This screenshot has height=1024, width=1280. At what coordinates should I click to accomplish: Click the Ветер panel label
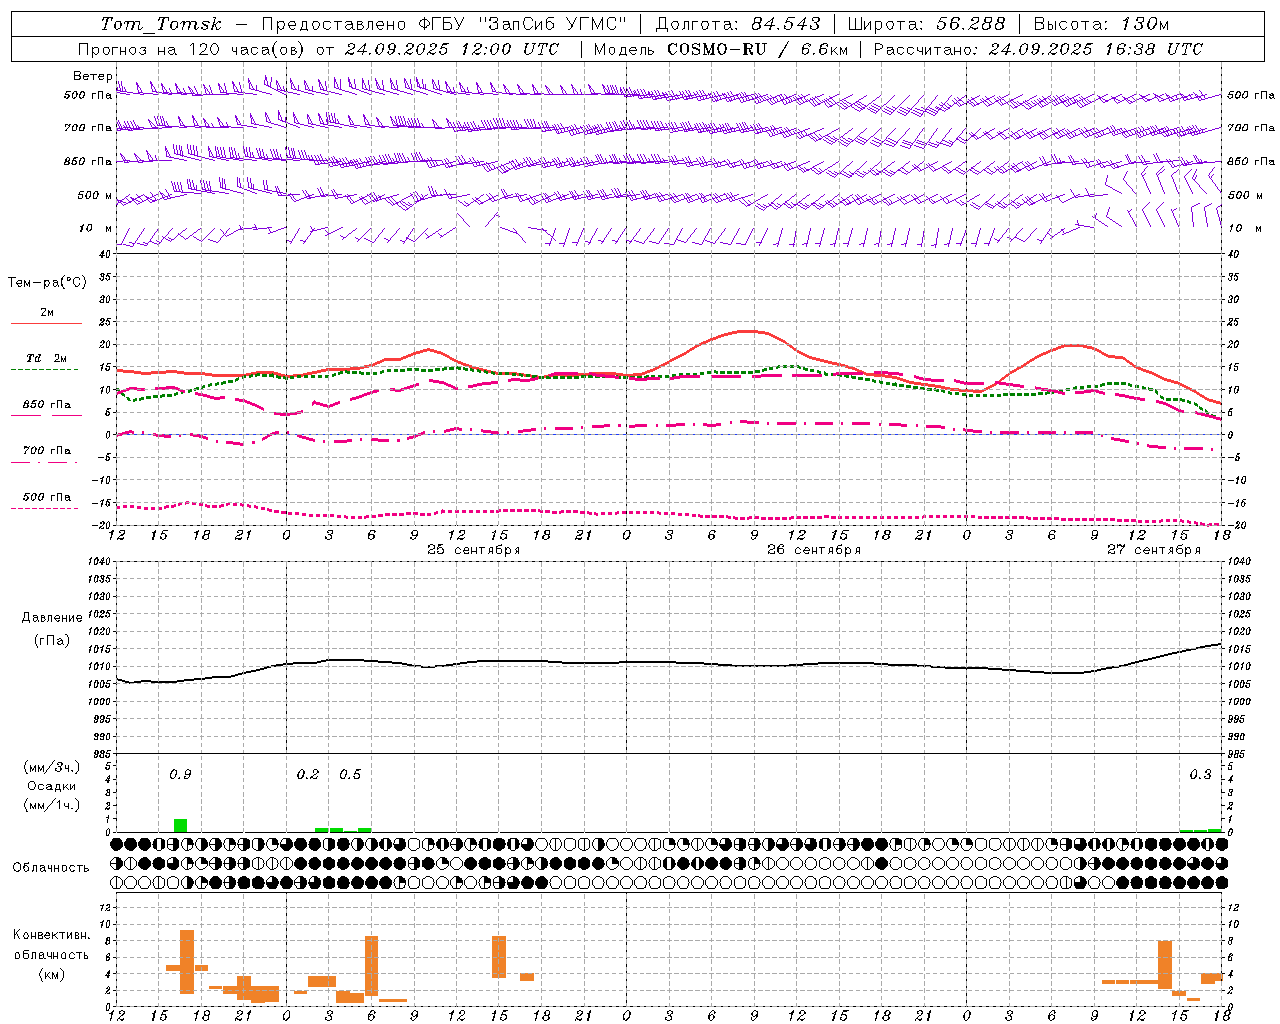point(92,76)
